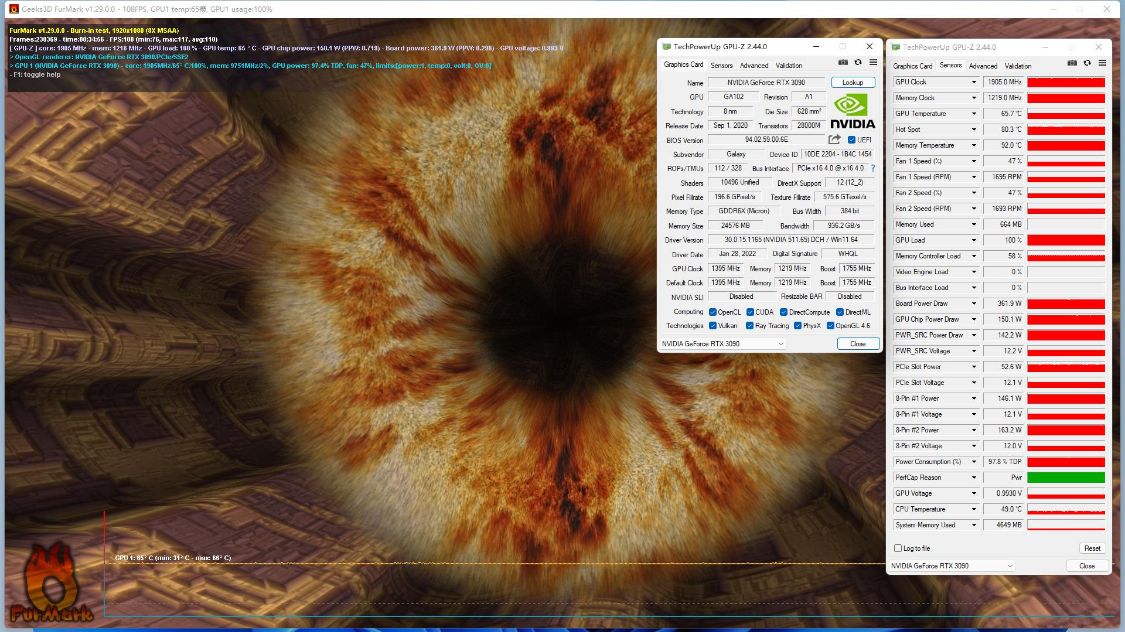Open the Board Power Draw sensor dropdown
Image resolution: width=1125 pixels, height=632 pixels.
click(974, 304)
